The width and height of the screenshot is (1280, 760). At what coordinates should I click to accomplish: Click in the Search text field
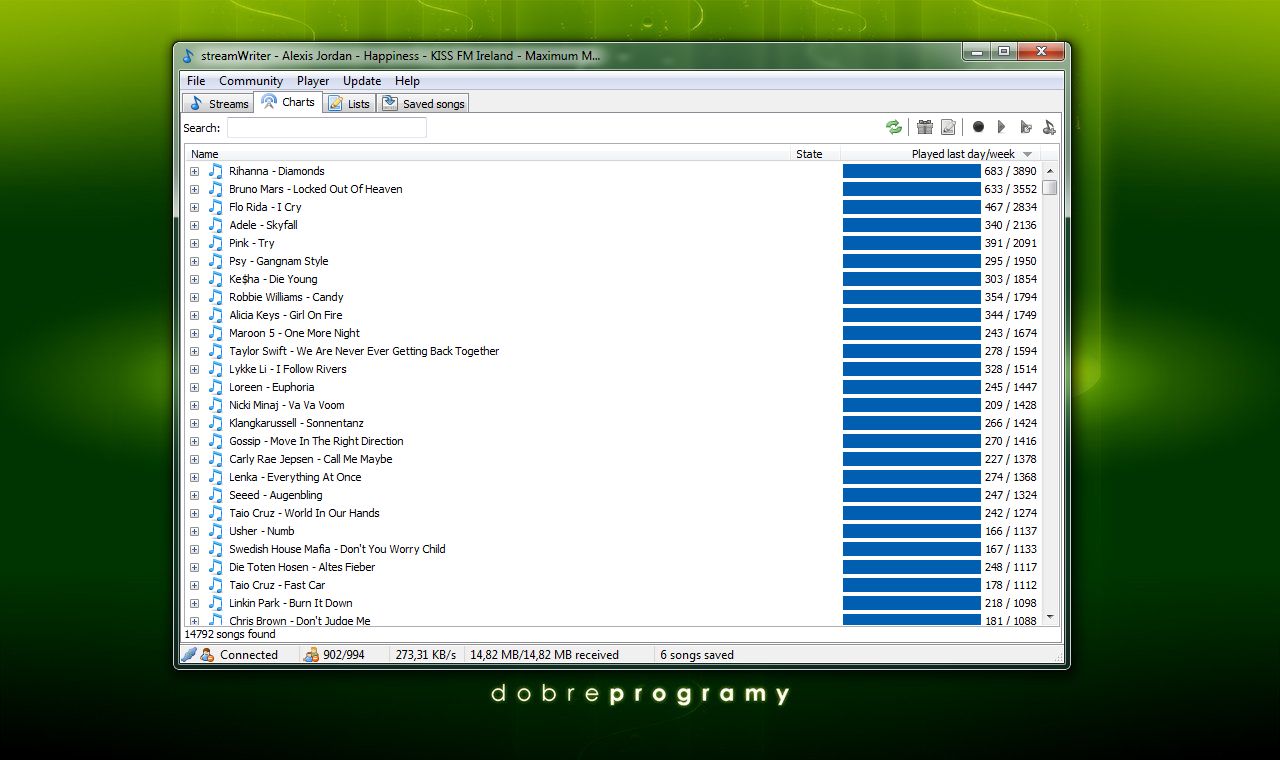pyautogui.click(x=327, y=128)
